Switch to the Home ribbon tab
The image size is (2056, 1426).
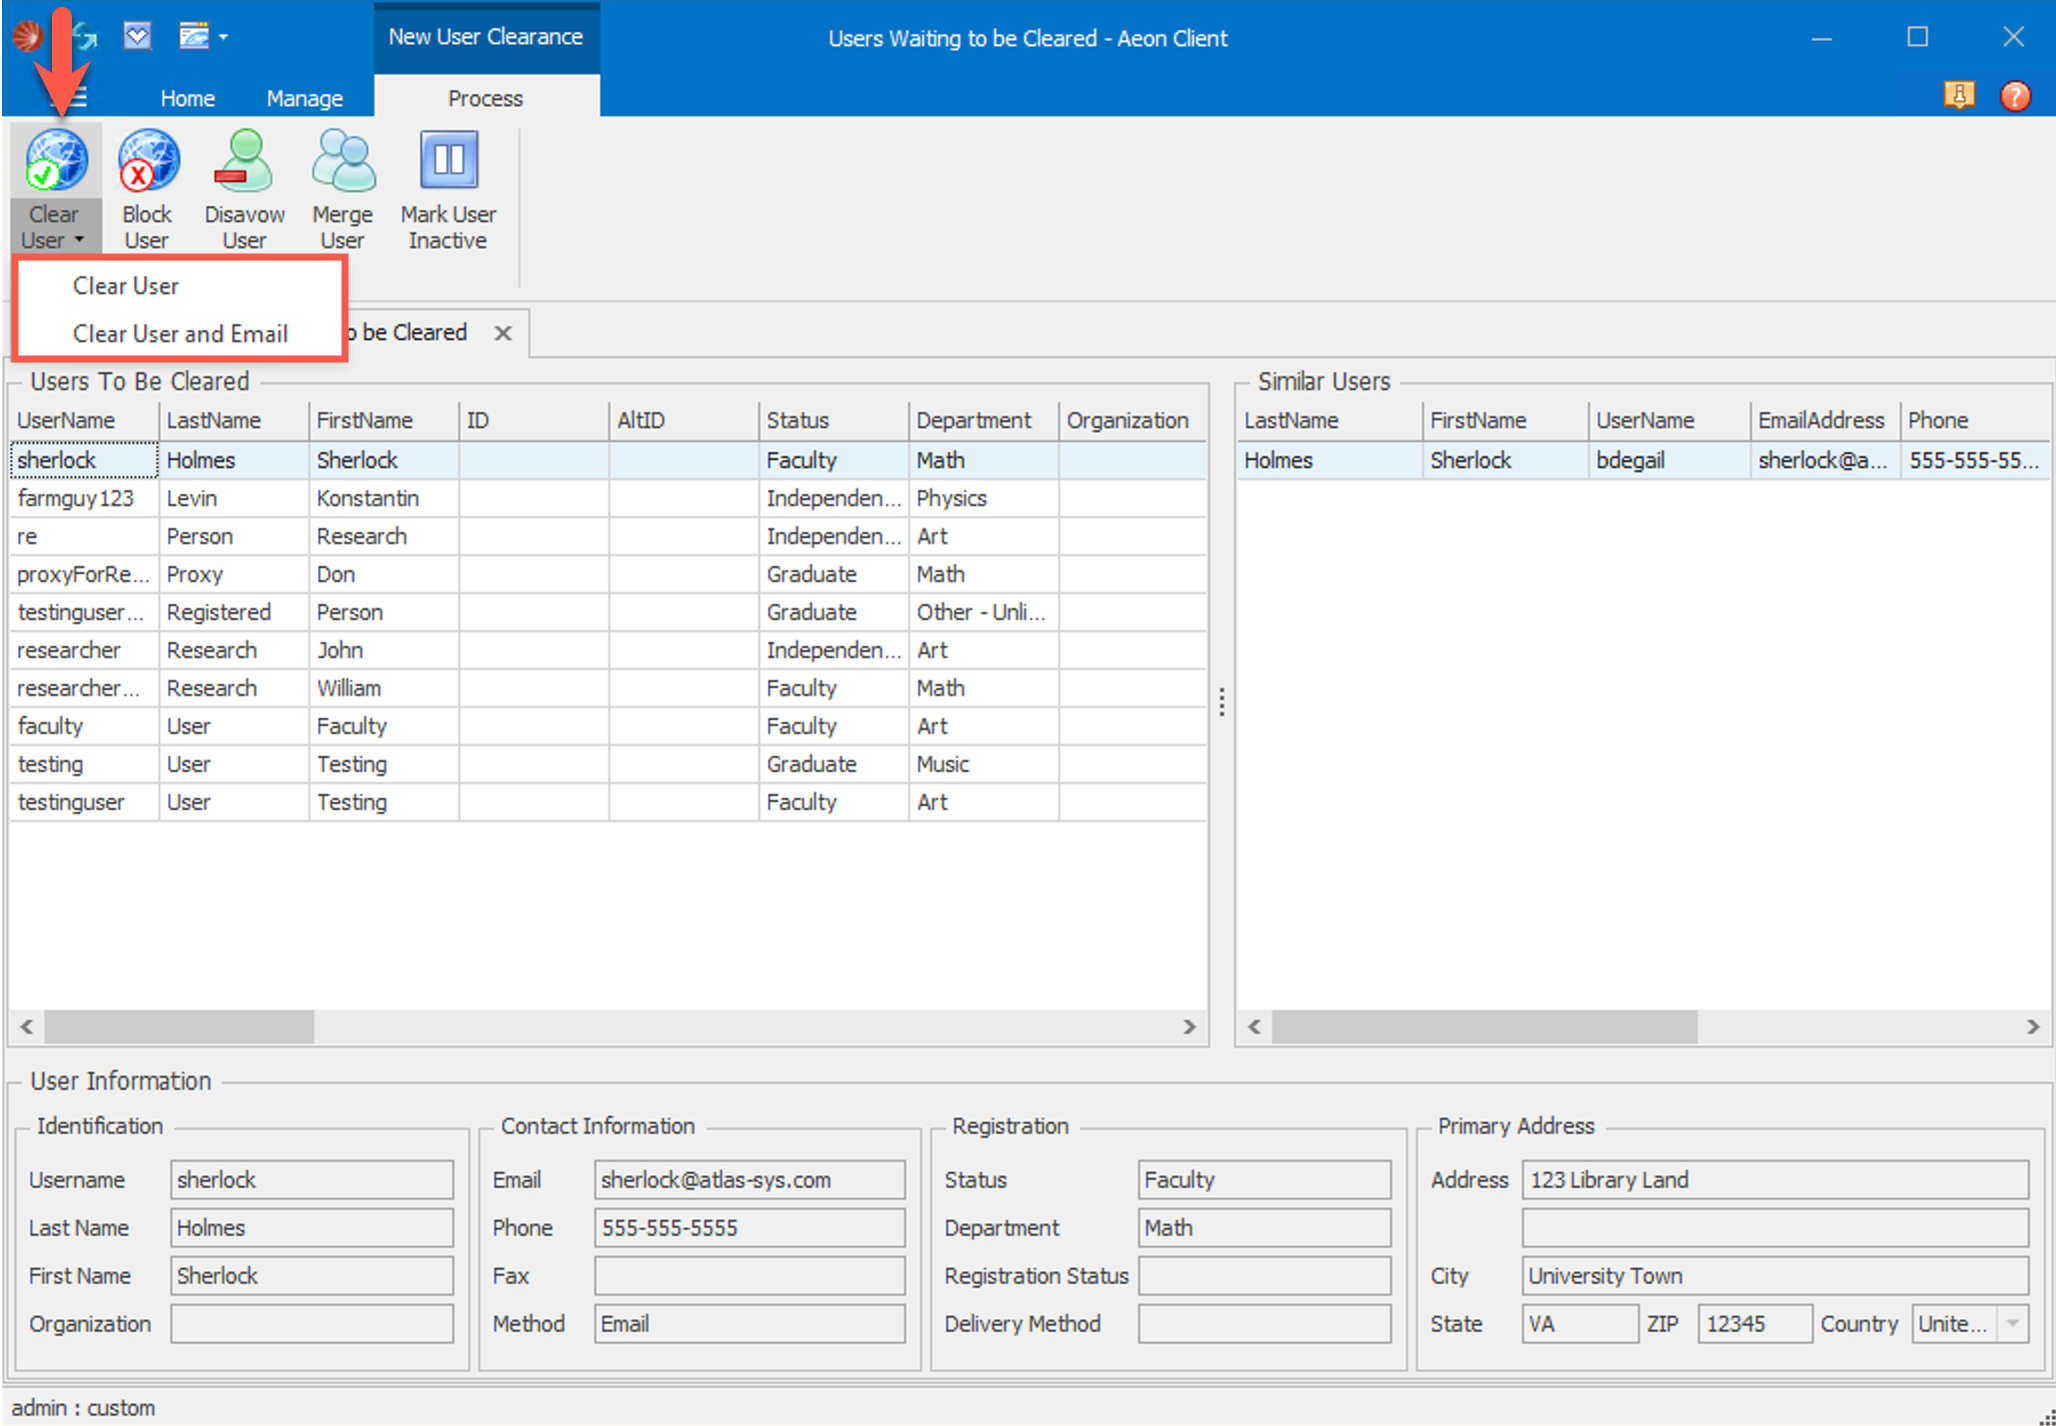(x=187, y=97)
